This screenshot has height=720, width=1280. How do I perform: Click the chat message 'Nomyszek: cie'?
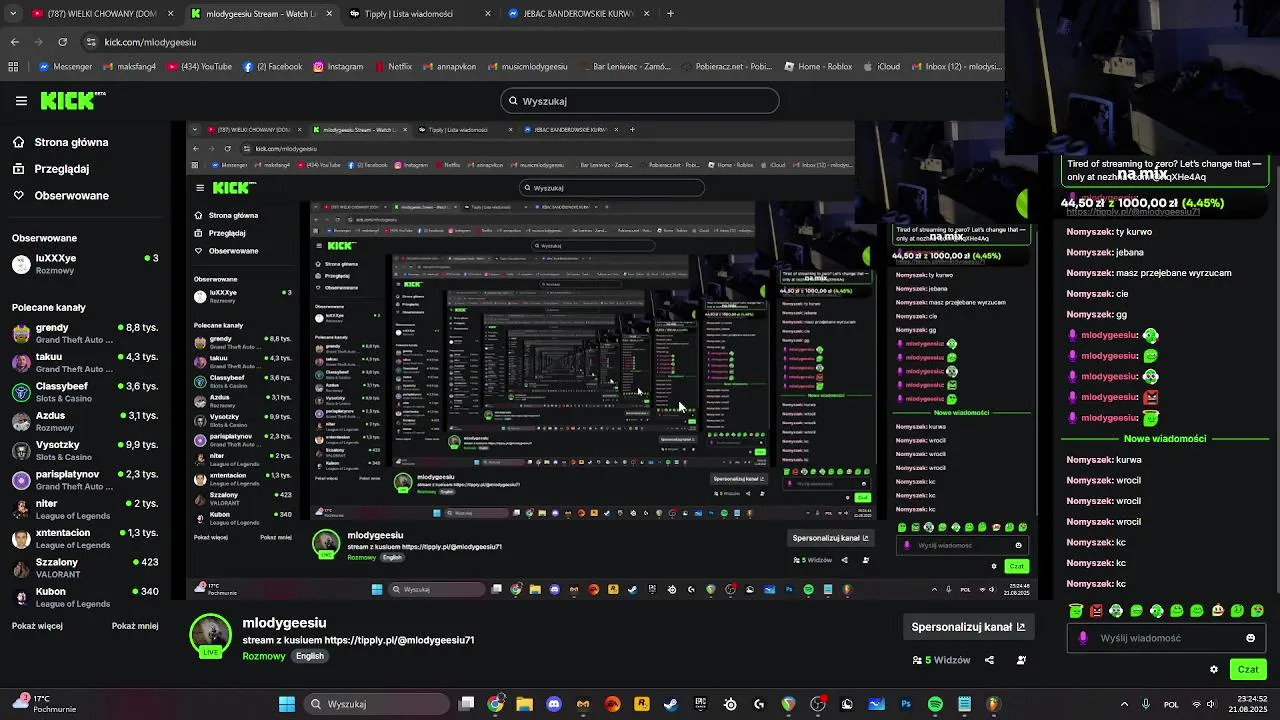click(1097, 294)
